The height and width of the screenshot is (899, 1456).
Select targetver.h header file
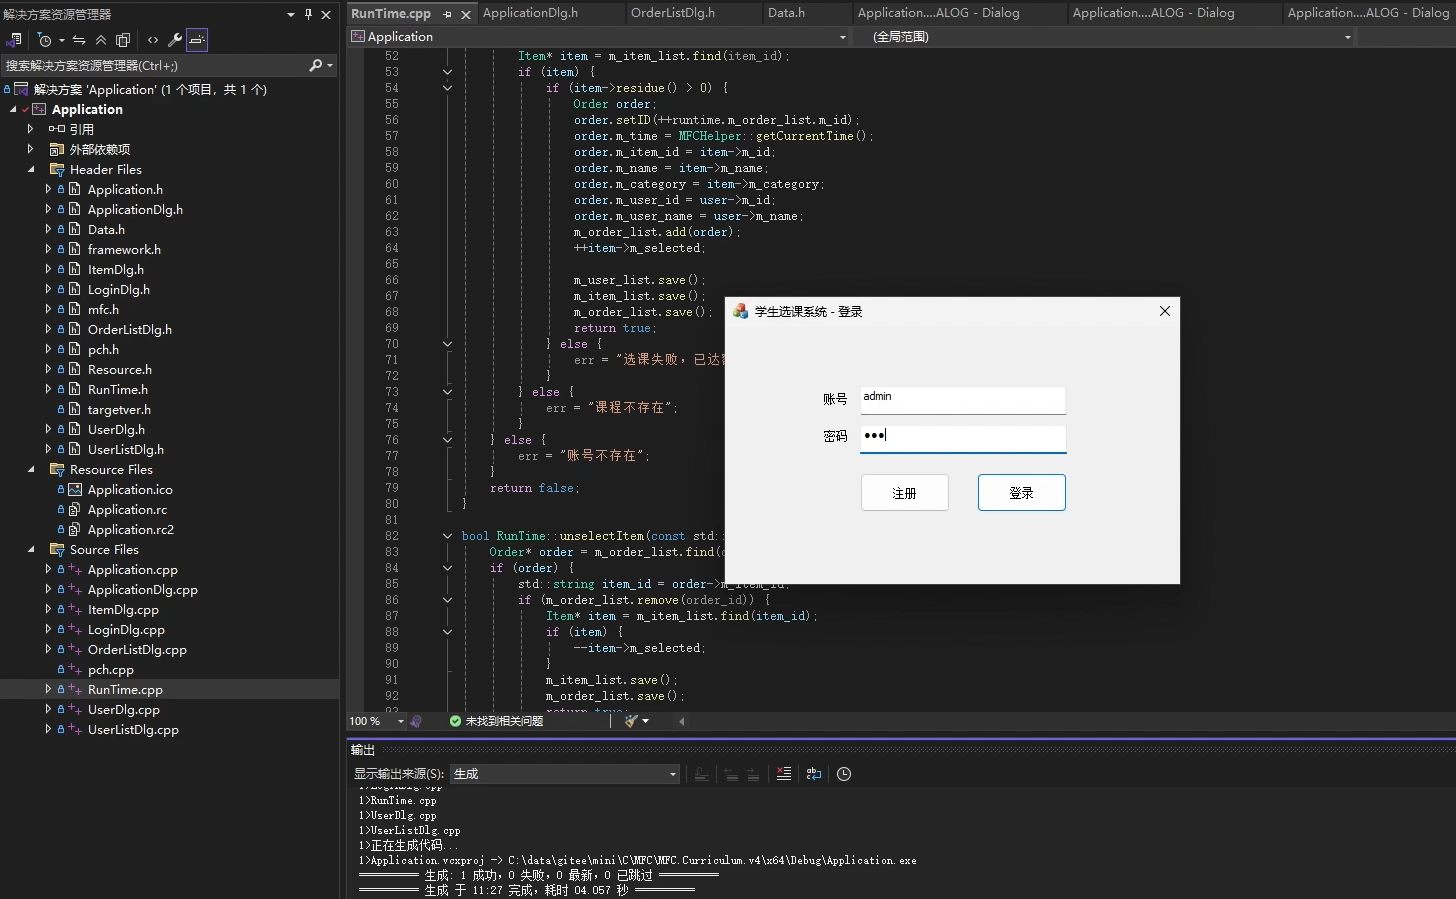coord(119,410)
